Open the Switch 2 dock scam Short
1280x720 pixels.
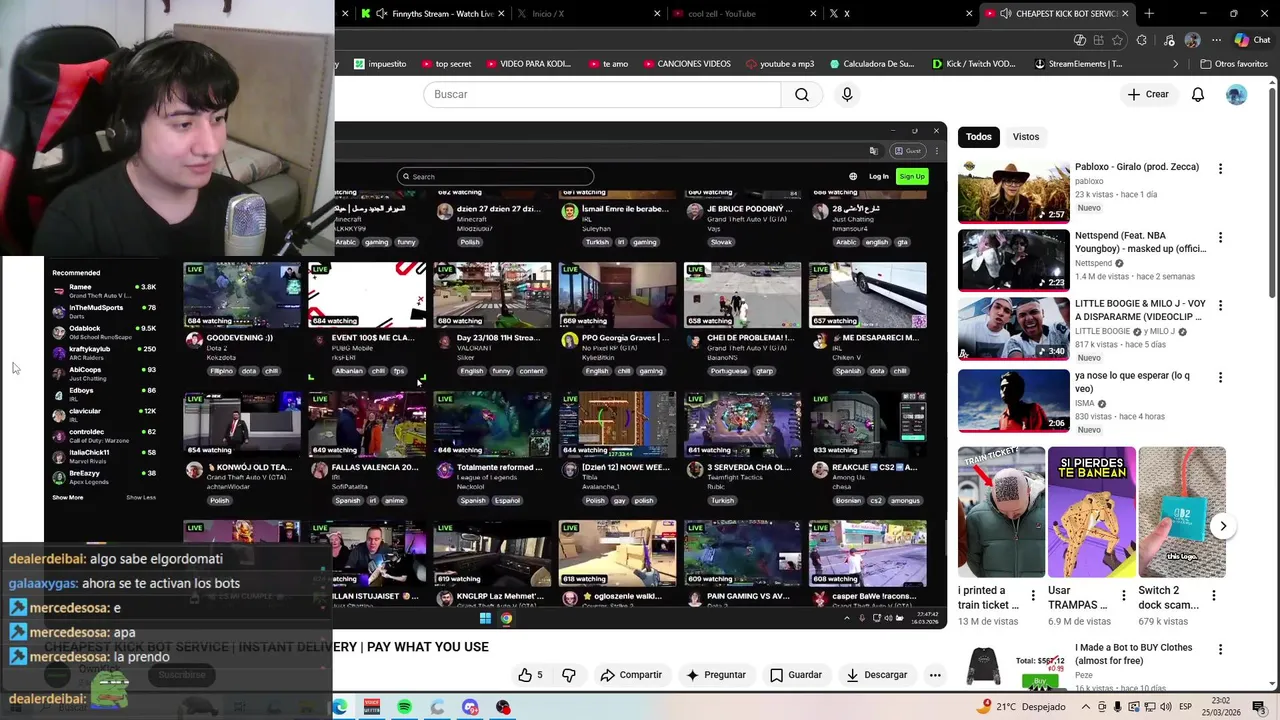1181,512
